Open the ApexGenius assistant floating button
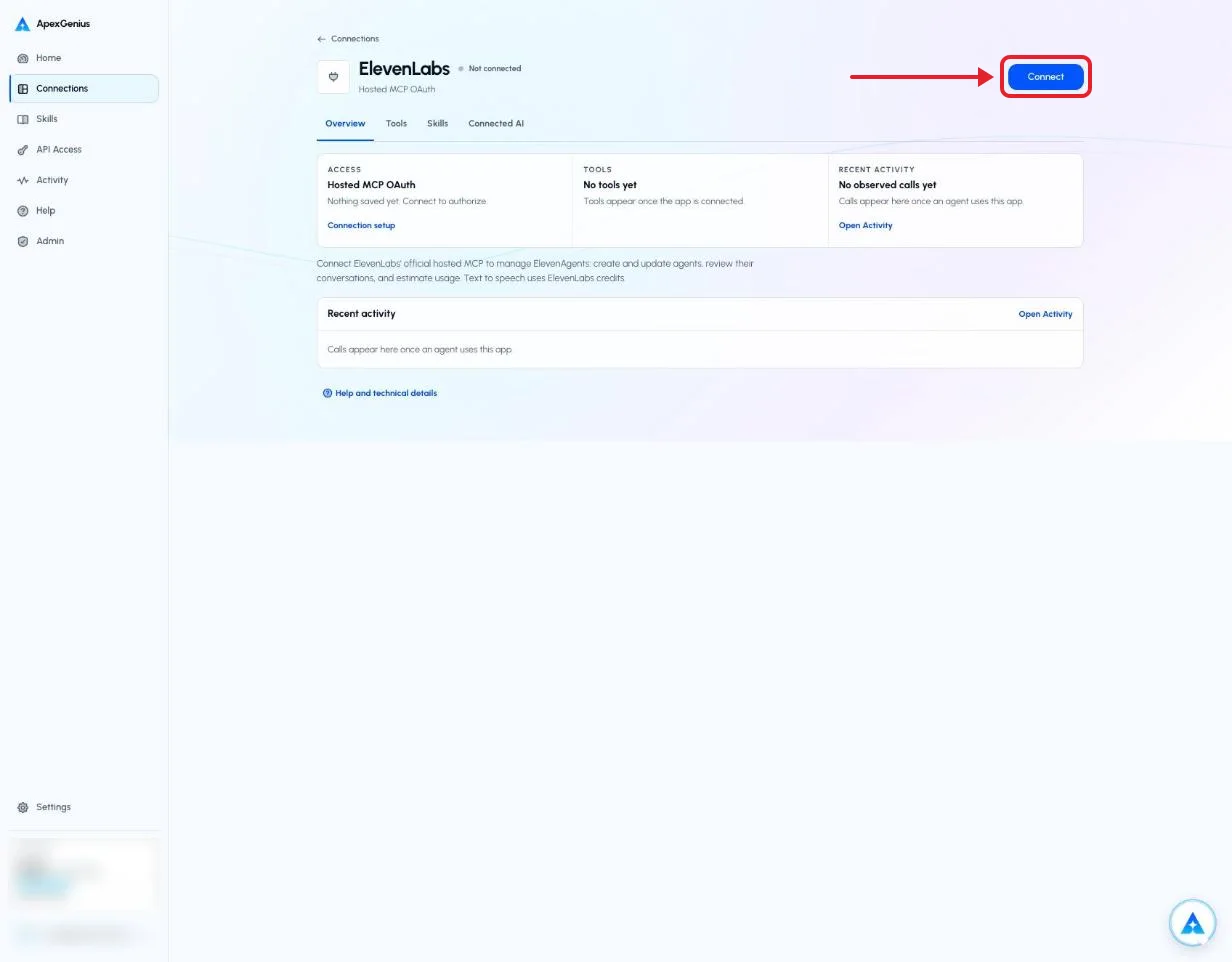Screen dimensions: 1232x962 pyautogui.click(x=1192, y=923)
